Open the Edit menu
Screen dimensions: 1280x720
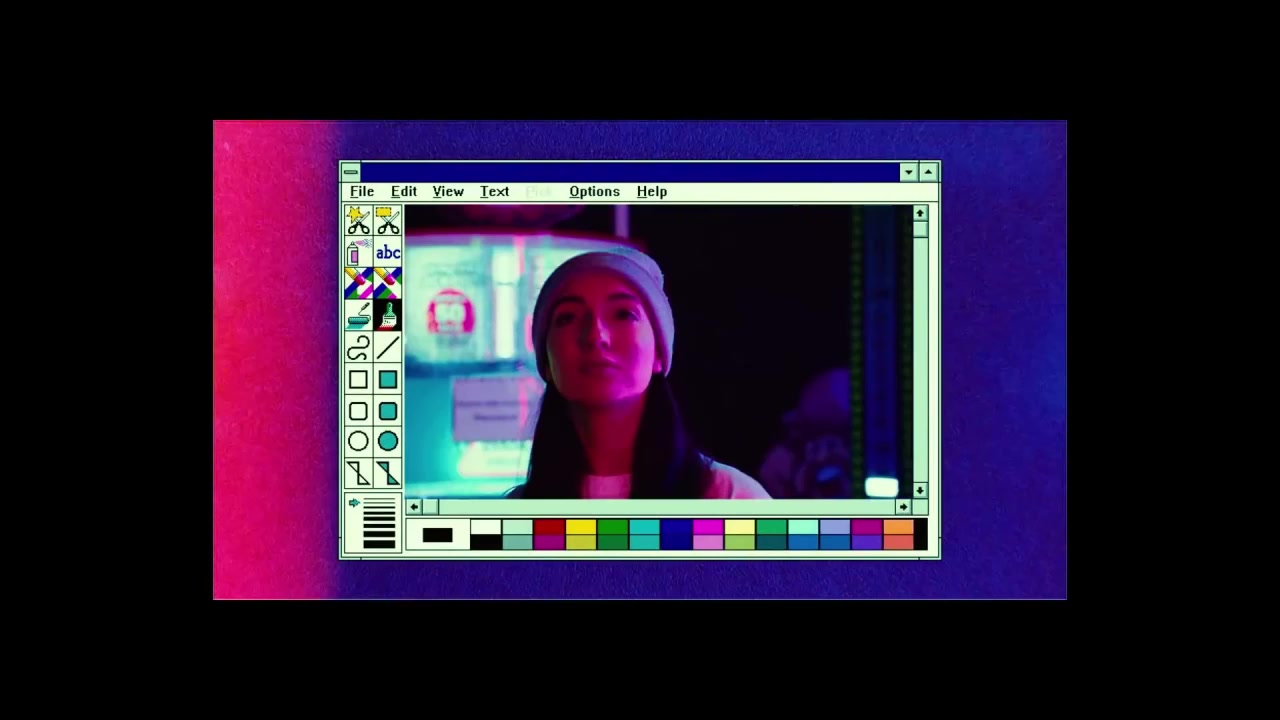tap(404, 191)
